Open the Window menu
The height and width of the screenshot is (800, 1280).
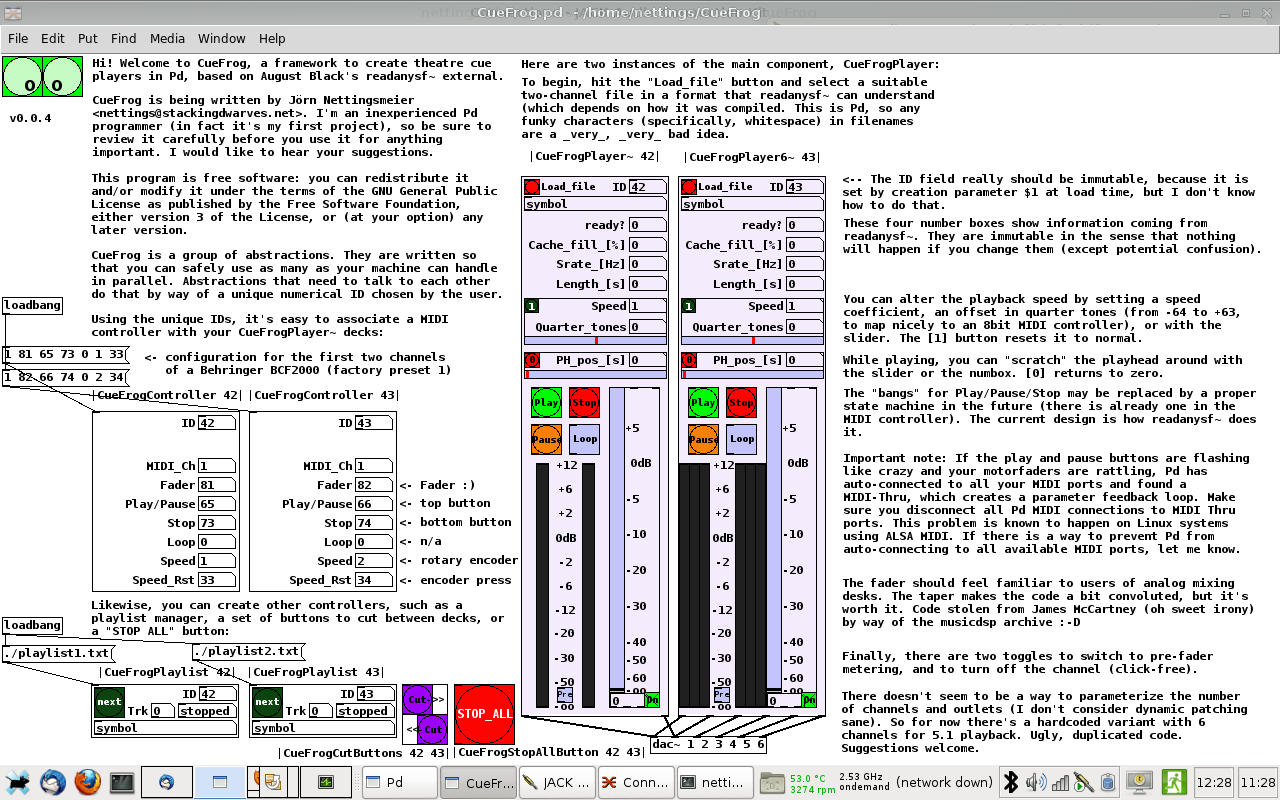tap(222, 38)
